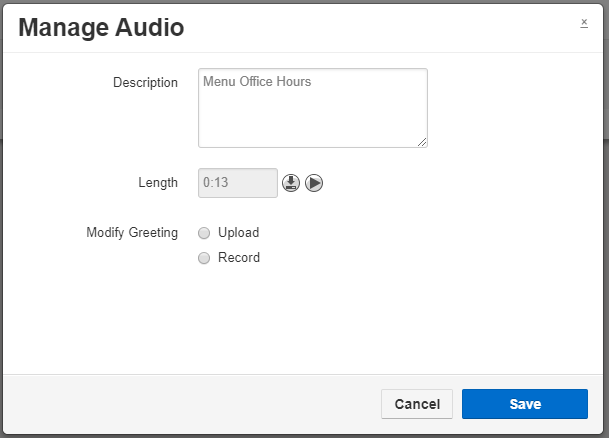
Task: Click the empty header area right of the title
Action: (x=380, y=27)
